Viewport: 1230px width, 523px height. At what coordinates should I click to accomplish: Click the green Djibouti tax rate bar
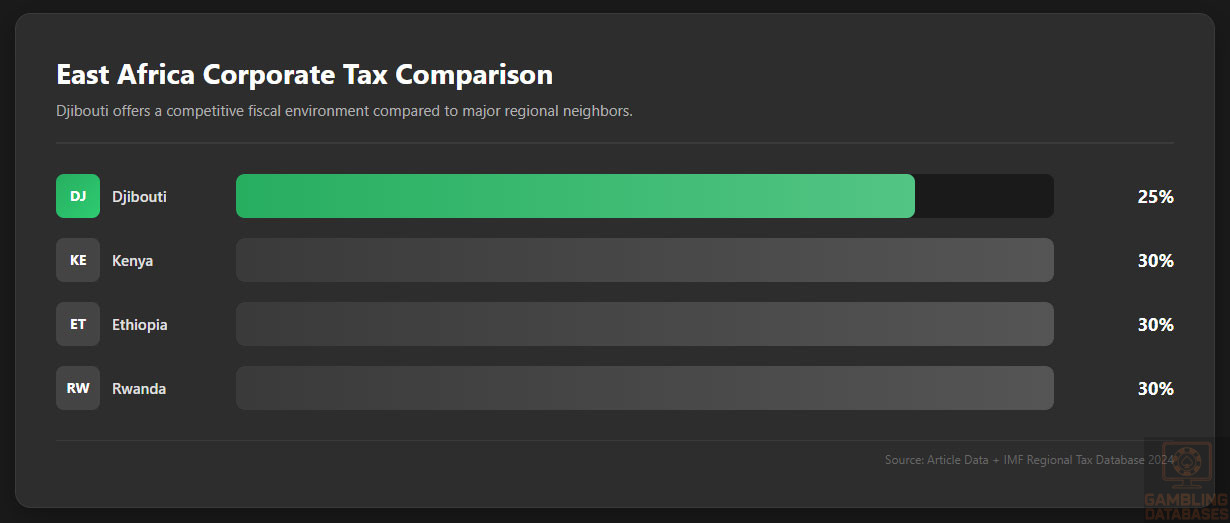point(575,196)
